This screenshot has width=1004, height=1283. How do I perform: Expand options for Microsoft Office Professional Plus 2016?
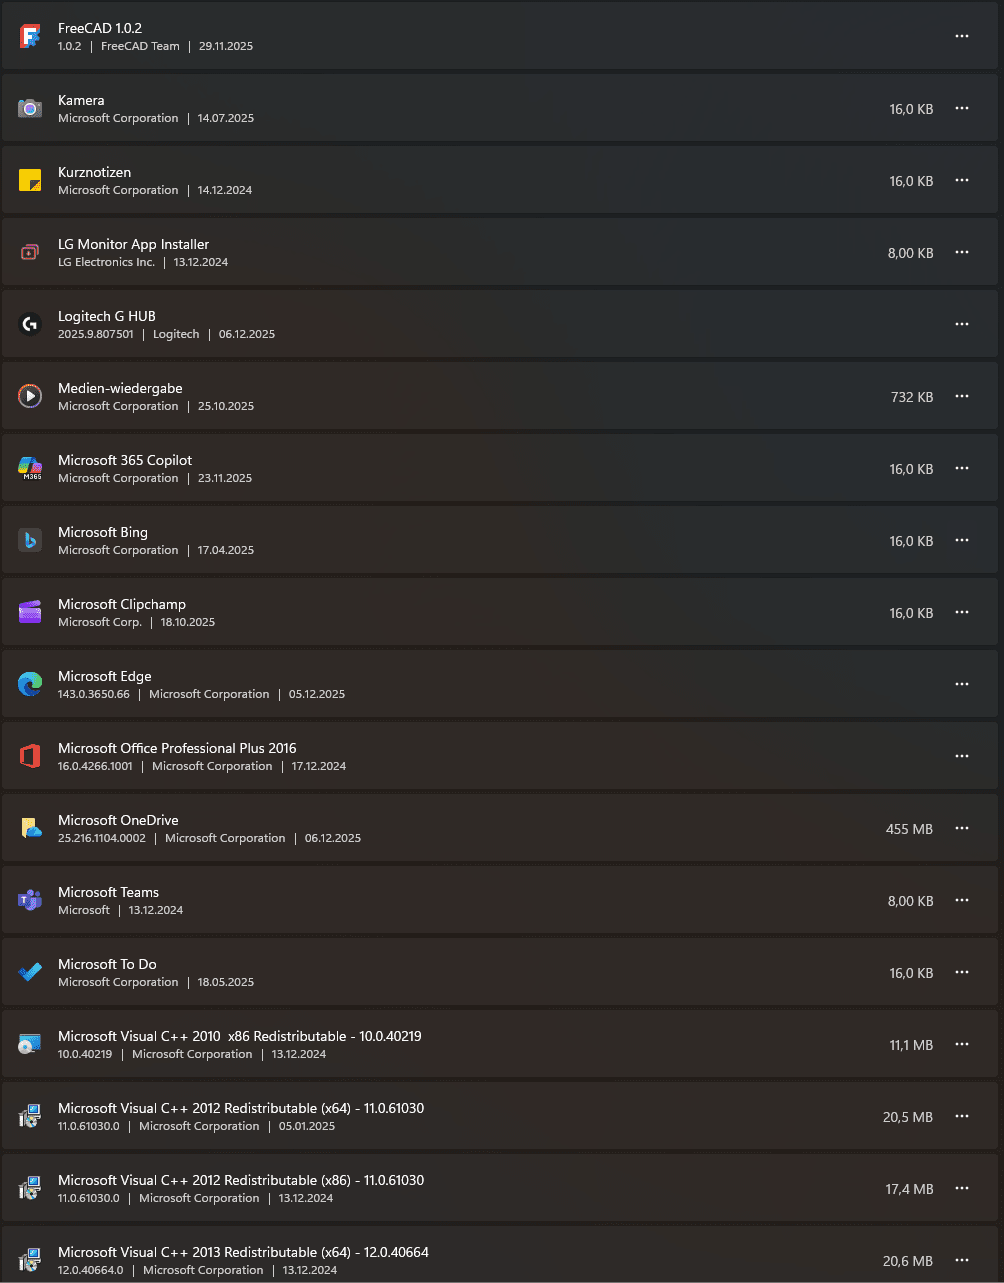click(962, 756)
